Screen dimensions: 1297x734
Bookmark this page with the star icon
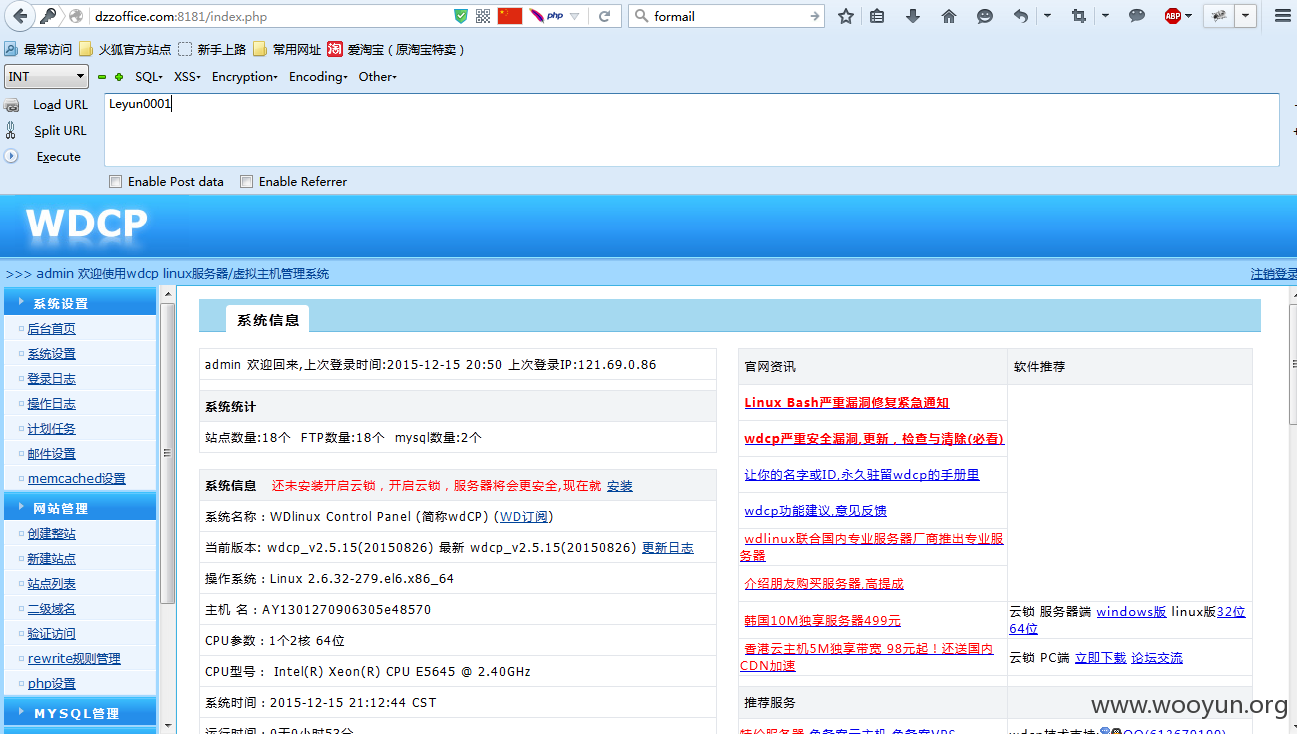click(846, 16)
